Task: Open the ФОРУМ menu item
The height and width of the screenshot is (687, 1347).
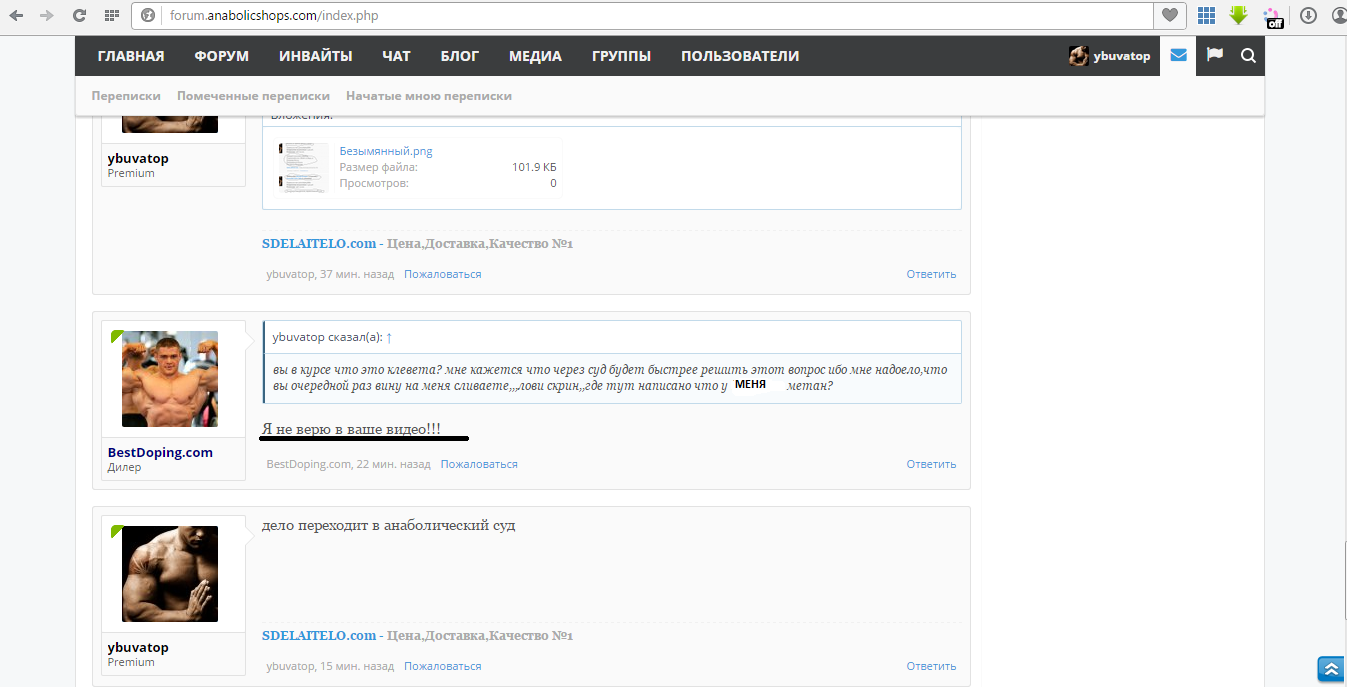Action: 221,56
